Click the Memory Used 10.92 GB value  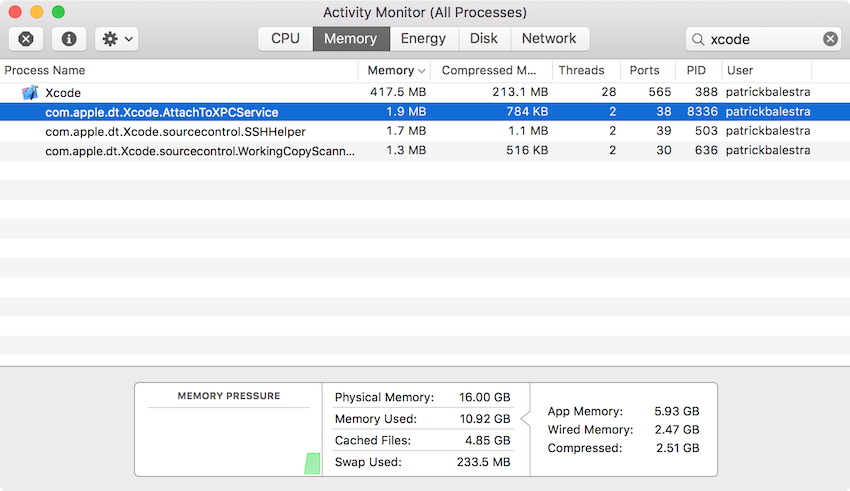point(485,419)
